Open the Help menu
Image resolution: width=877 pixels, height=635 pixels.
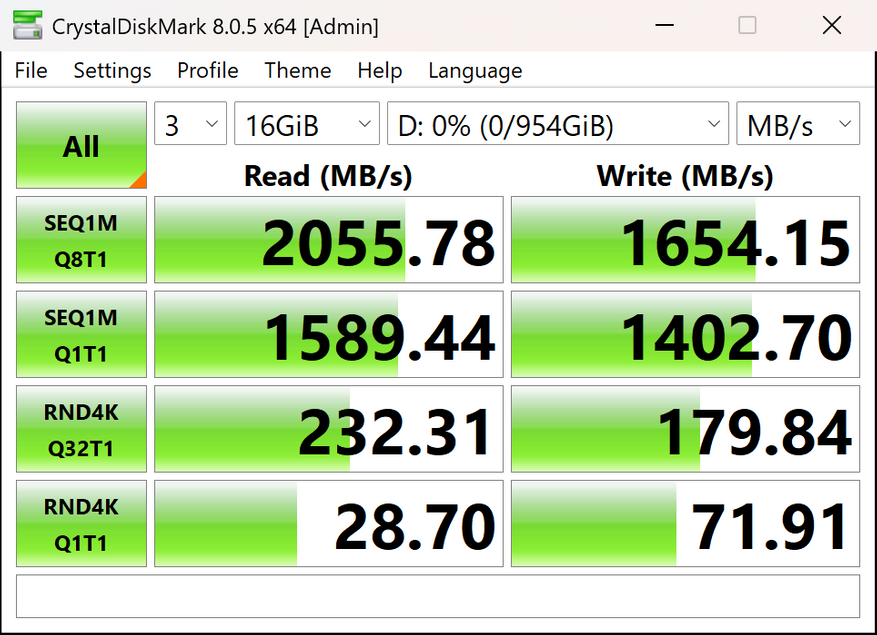[380, 70]
